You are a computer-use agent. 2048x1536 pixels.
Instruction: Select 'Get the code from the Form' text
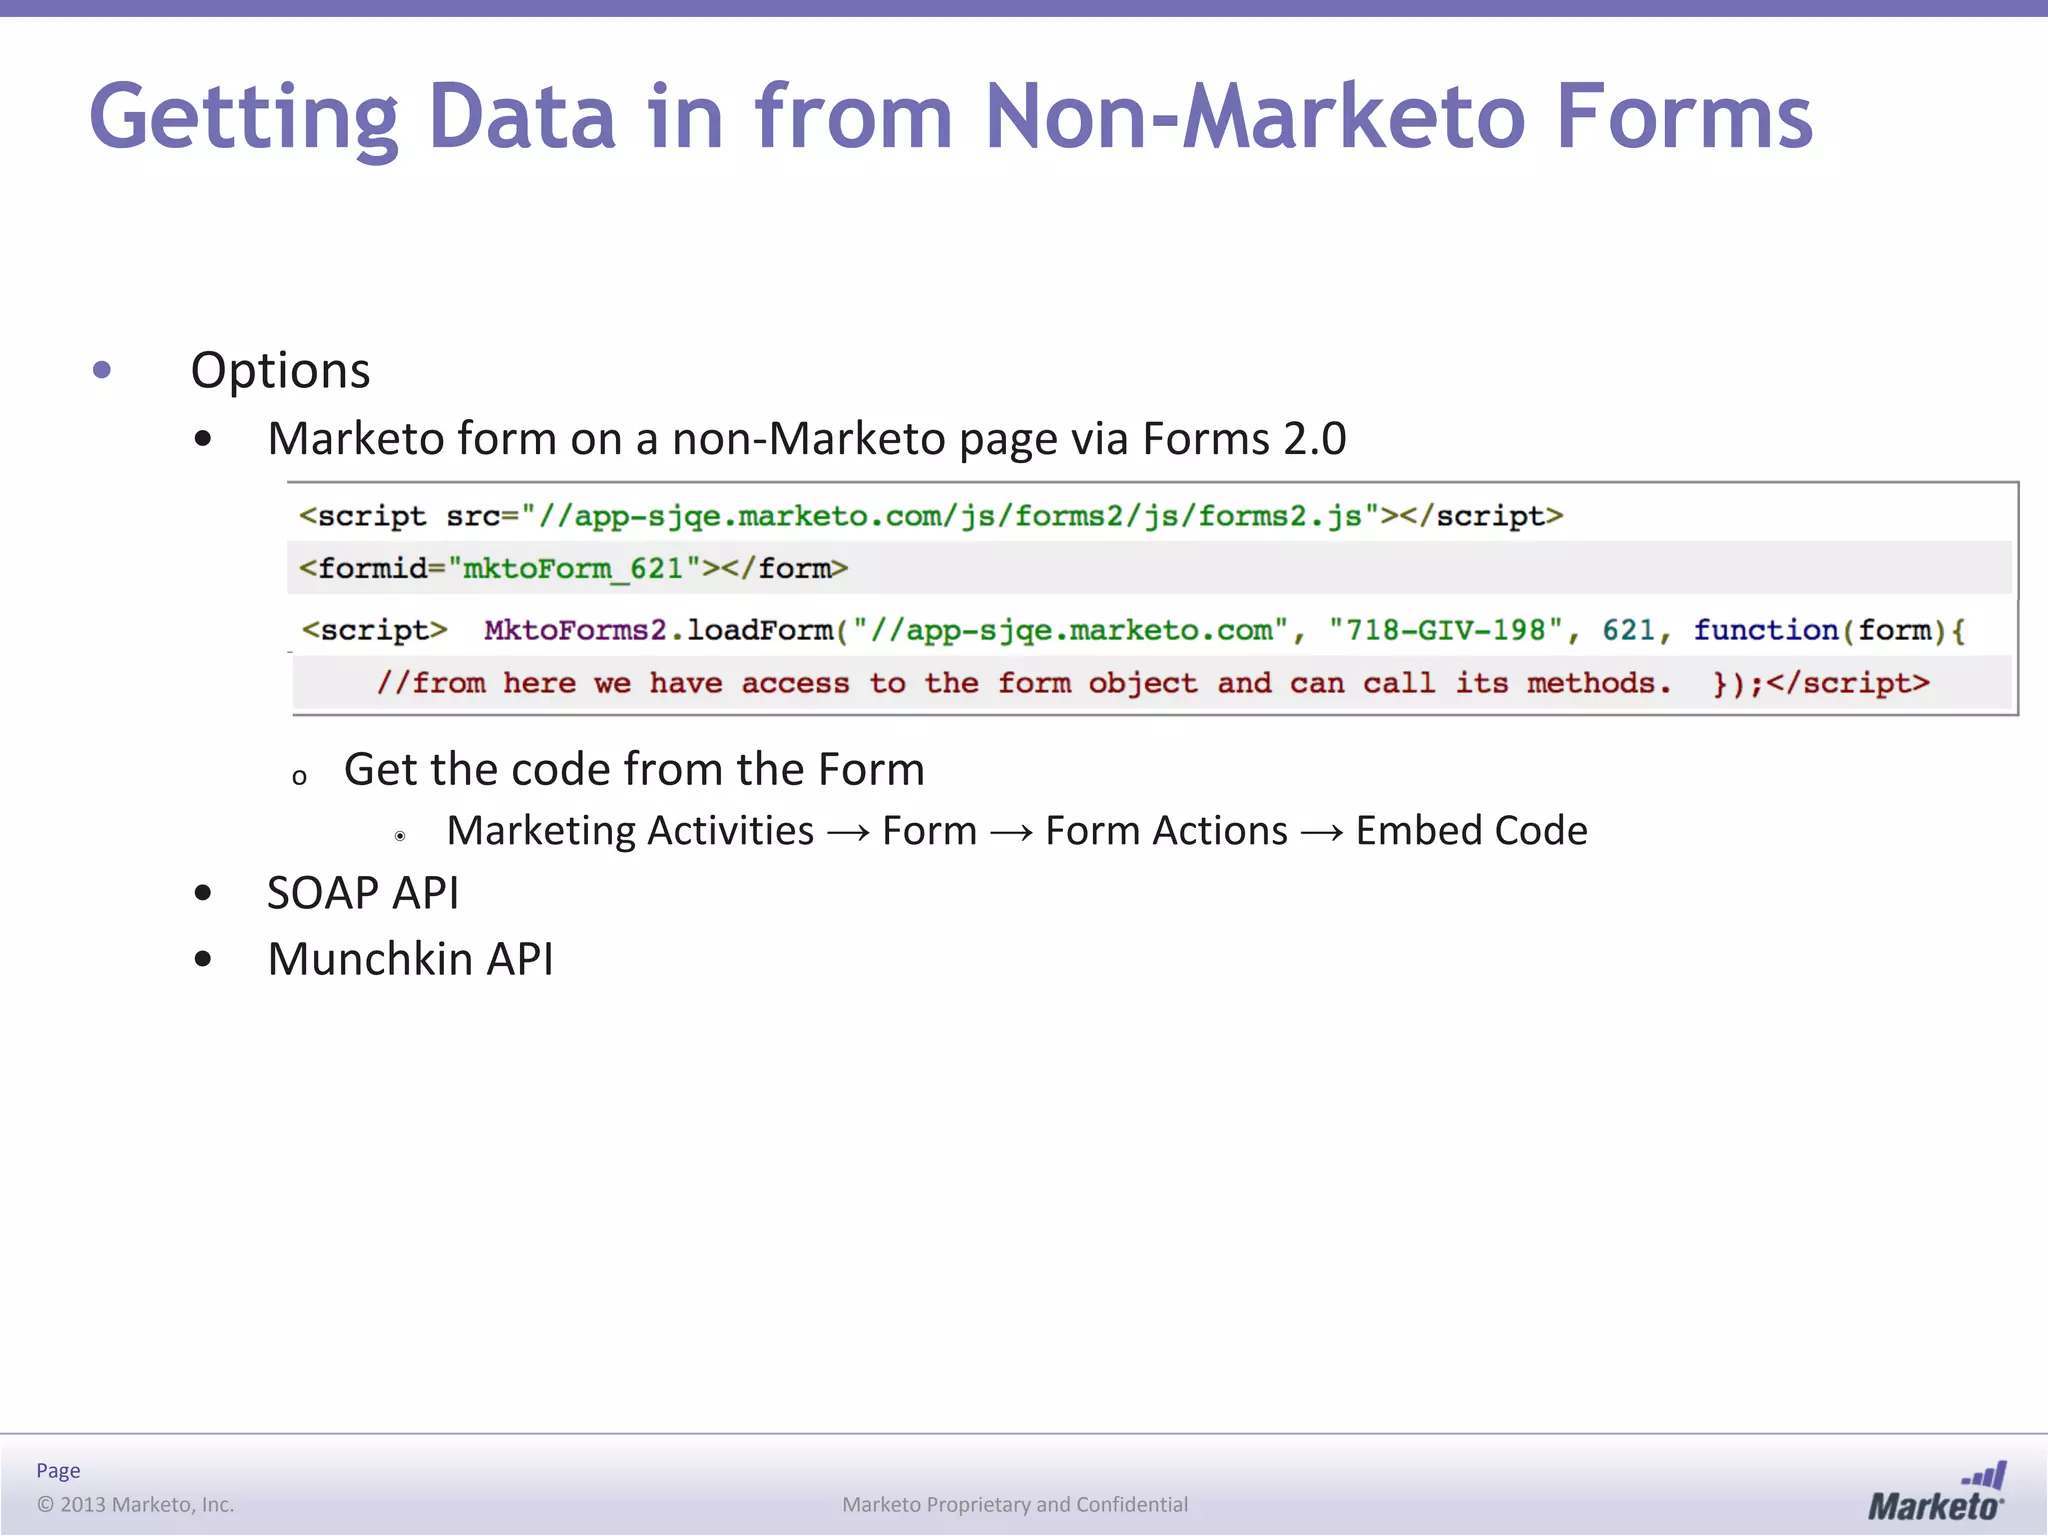[634, 770]
